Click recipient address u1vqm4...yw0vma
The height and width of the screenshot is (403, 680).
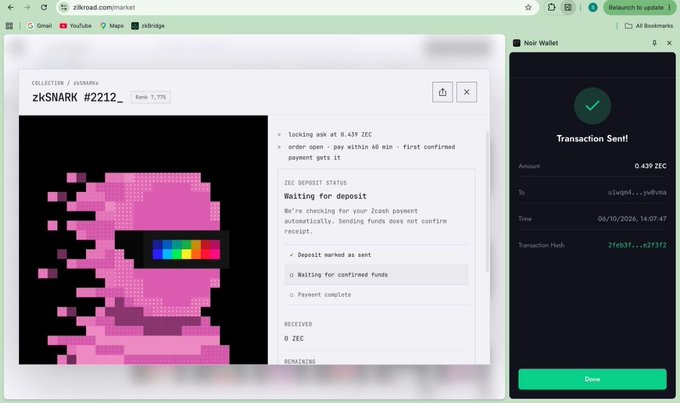637,192
